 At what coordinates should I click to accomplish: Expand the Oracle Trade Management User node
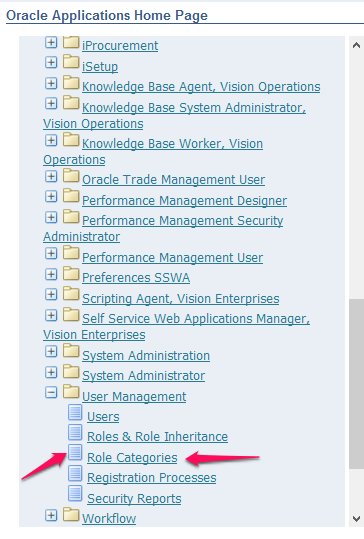tap(51, 176)
